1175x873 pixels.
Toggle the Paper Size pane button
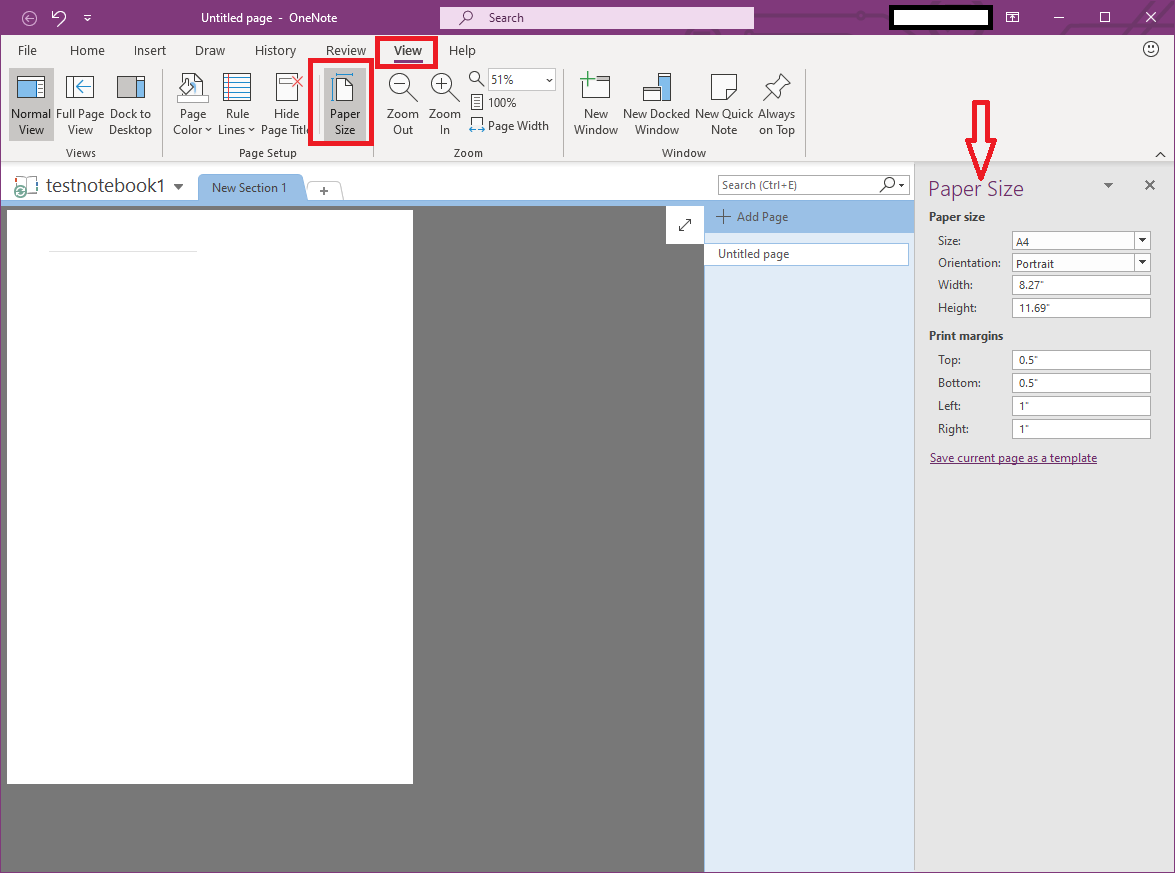coord(344,104)
